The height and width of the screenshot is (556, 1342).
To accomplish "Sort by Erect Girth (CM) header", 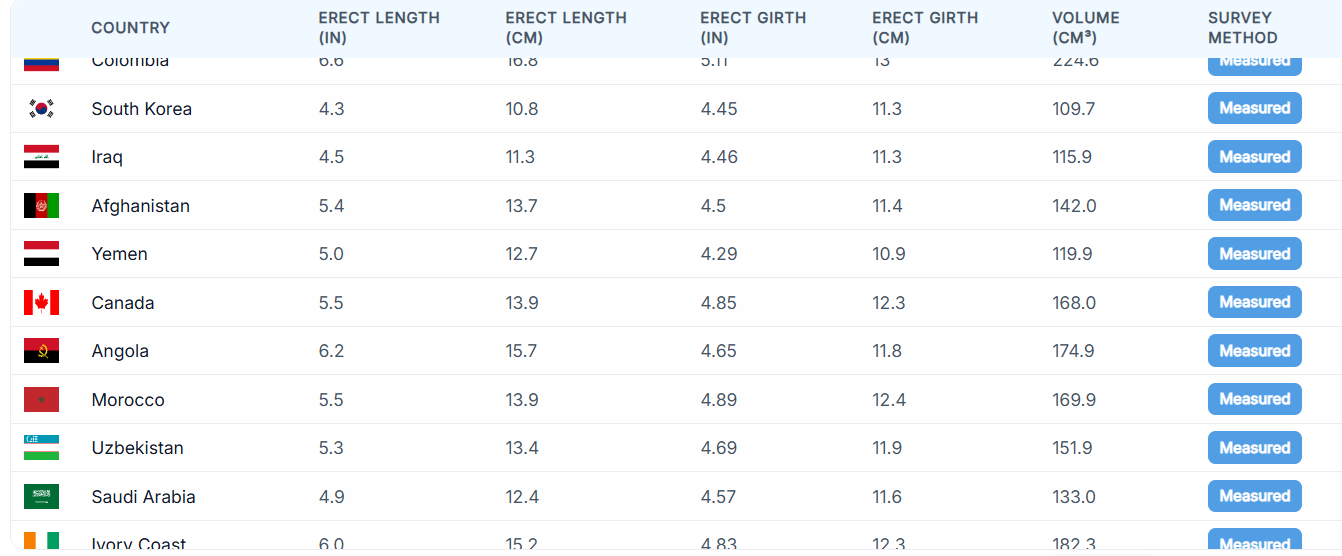I will (925, 28).
